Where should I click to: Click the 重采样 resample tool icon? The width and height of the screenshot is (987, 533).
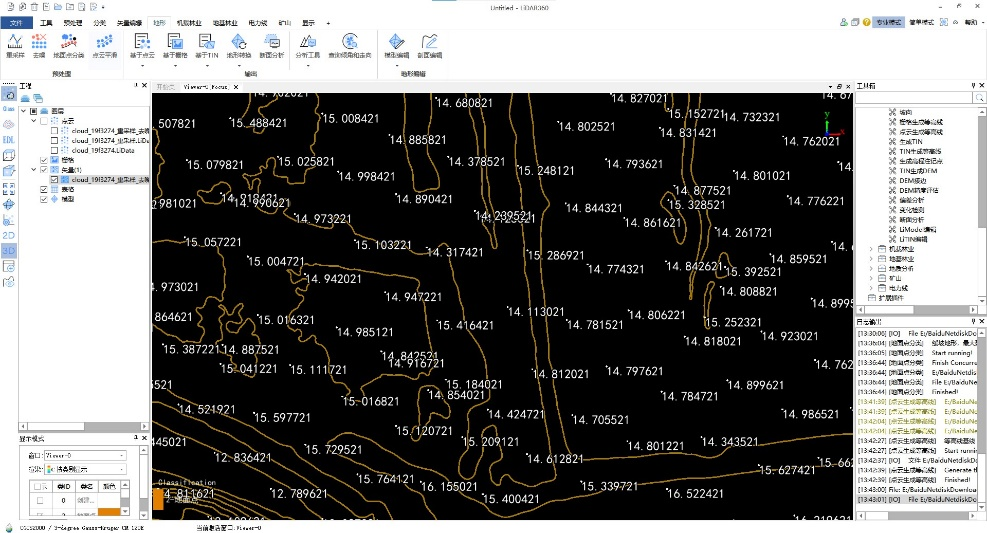[14, 42]
